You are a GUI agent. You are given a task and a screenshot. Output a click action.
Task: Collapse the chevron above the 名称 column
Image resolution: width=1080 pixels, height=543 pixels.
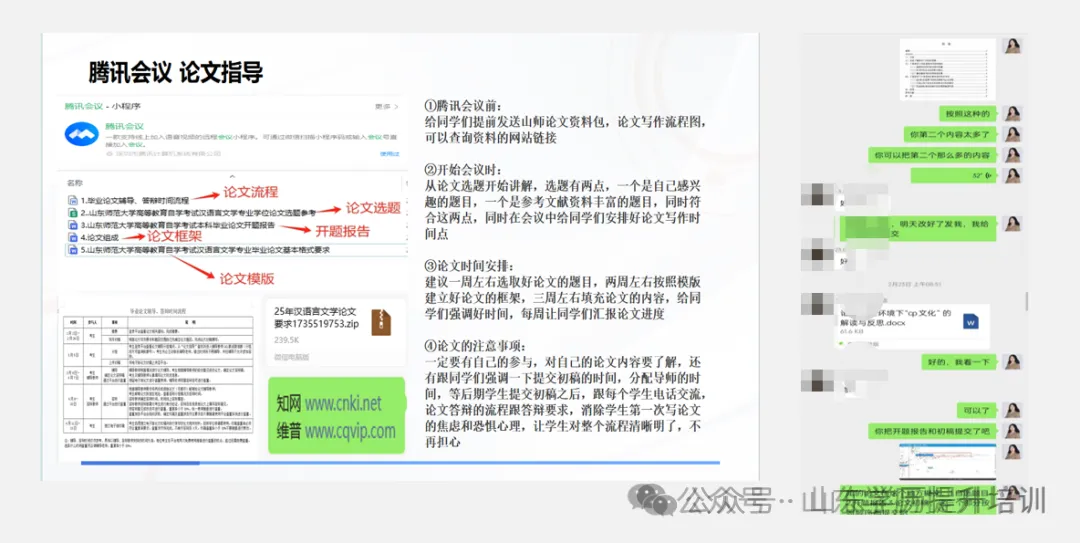click(x=232, y=176)
